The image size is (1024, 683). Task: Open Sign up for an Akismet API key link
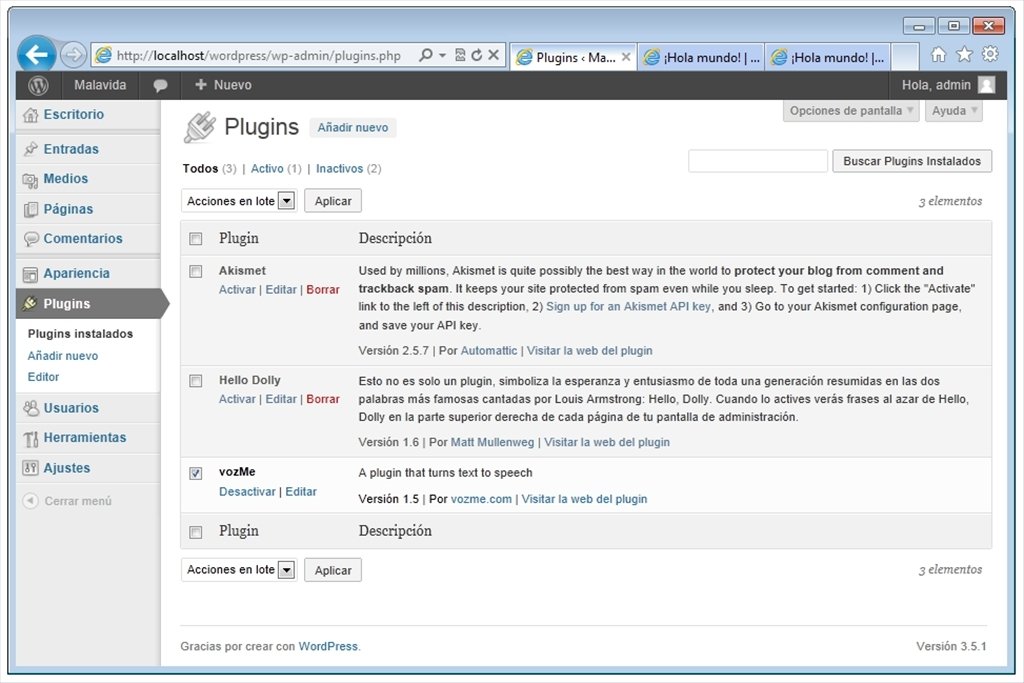pos(628,306)
